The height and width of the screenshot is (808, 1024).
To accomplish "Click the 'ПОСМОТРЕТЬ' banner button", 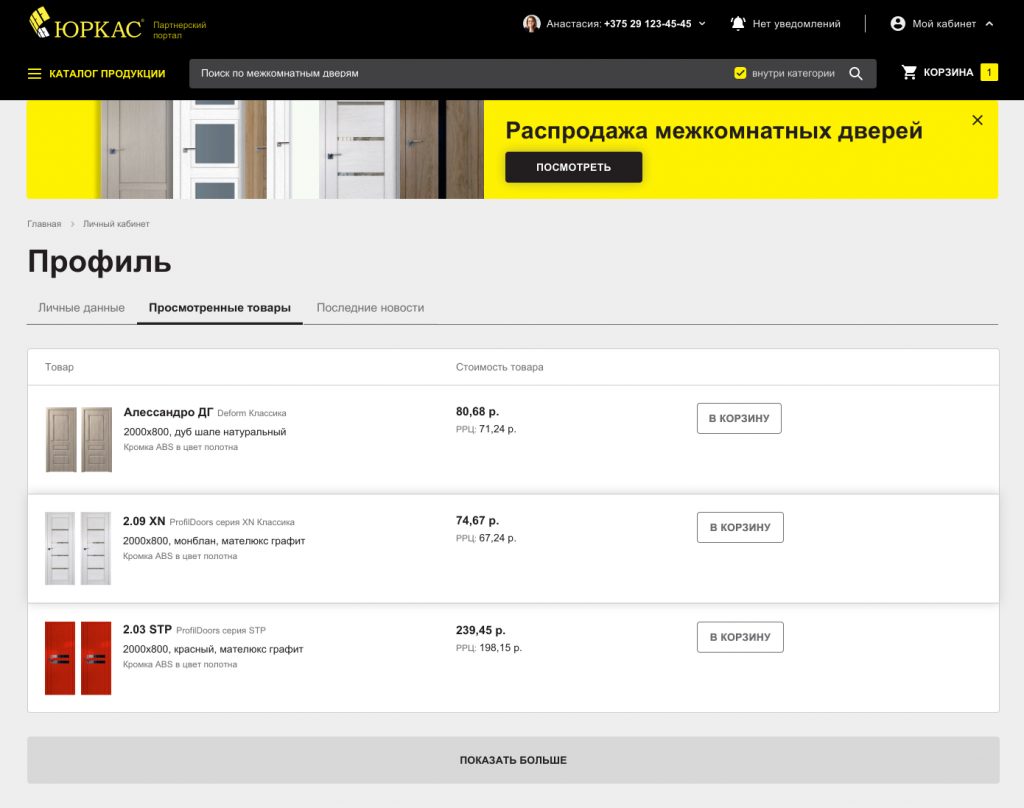I will [x=573, y=167].
